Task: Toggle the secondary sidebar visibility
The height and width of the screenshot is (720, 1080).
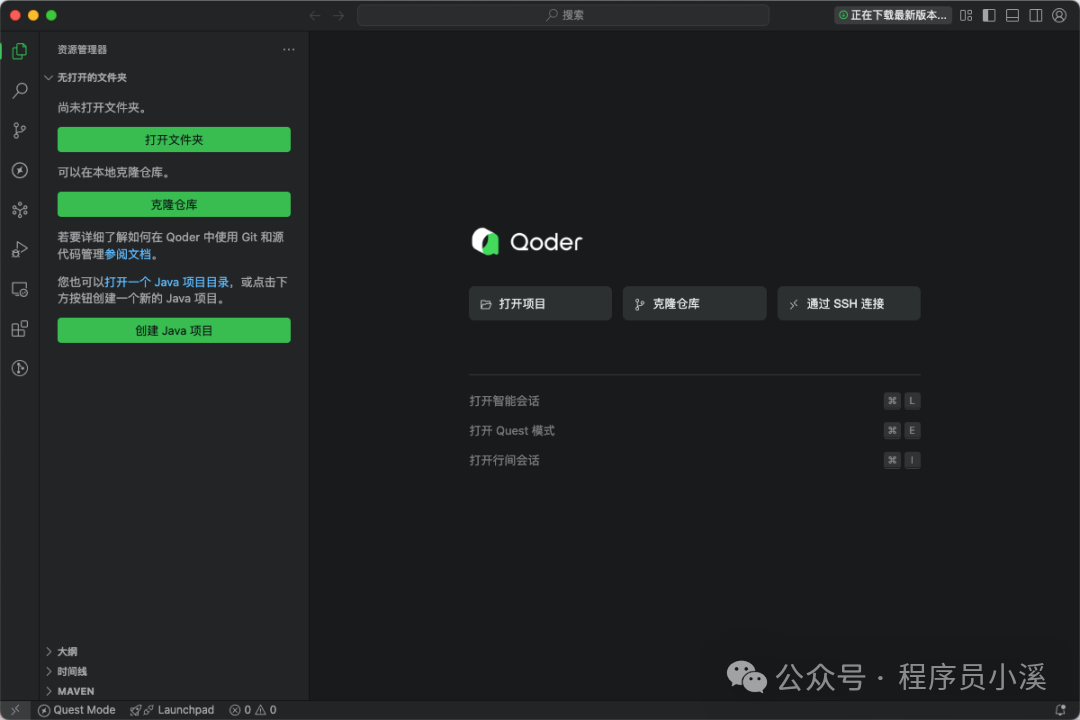Action: tap(1036, 15)
